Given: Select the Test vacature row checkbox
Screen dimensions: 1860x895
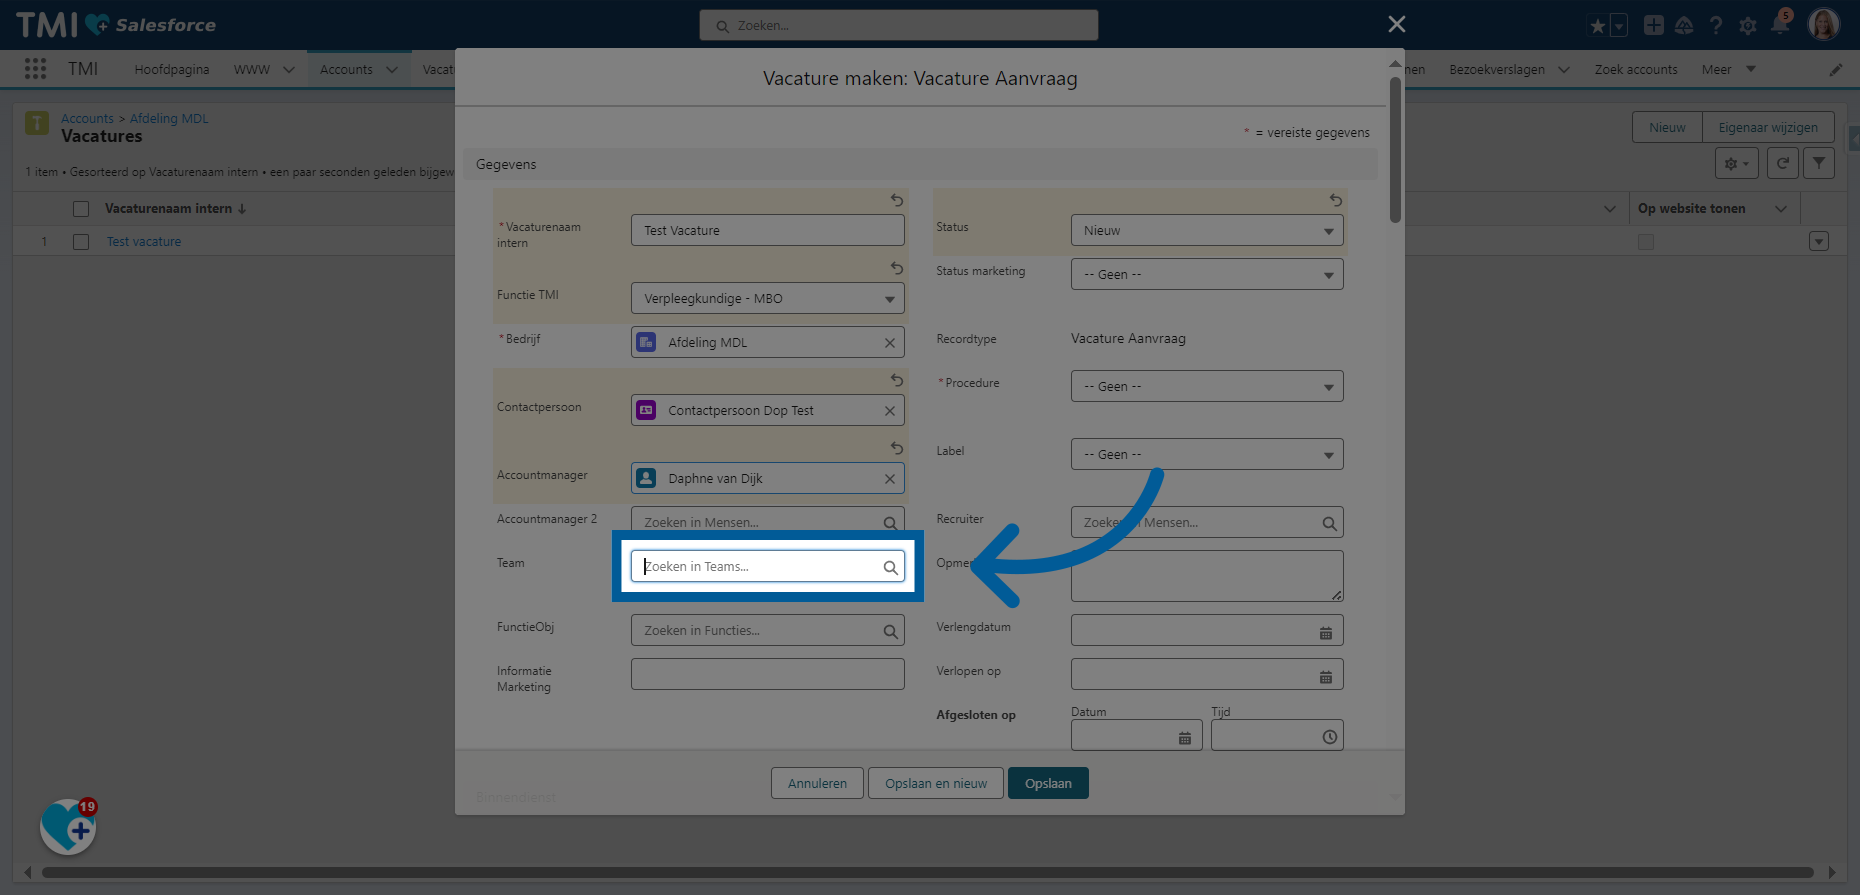Looking at the screenshot, I should click(81, 242).
